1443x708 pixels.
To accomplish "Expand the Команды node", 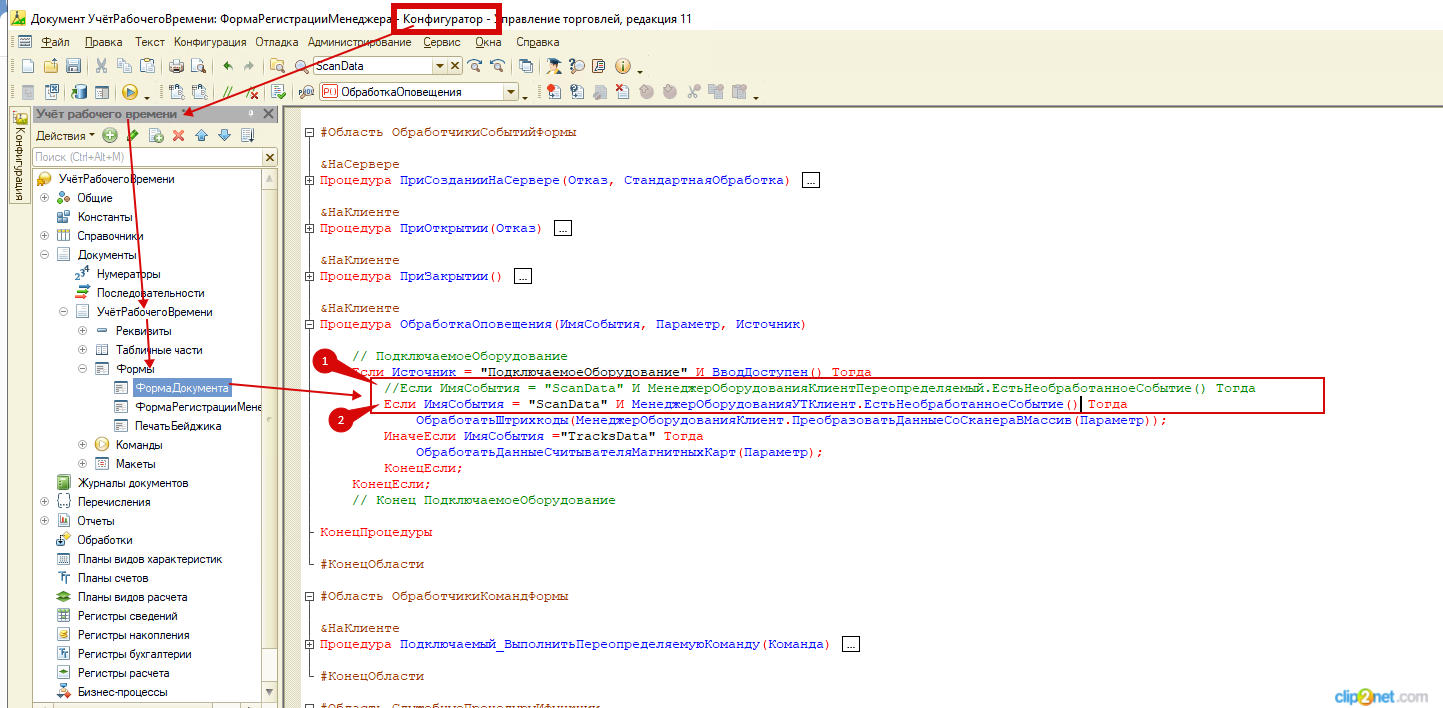I will pyautogui.click(x=82, y=445).
